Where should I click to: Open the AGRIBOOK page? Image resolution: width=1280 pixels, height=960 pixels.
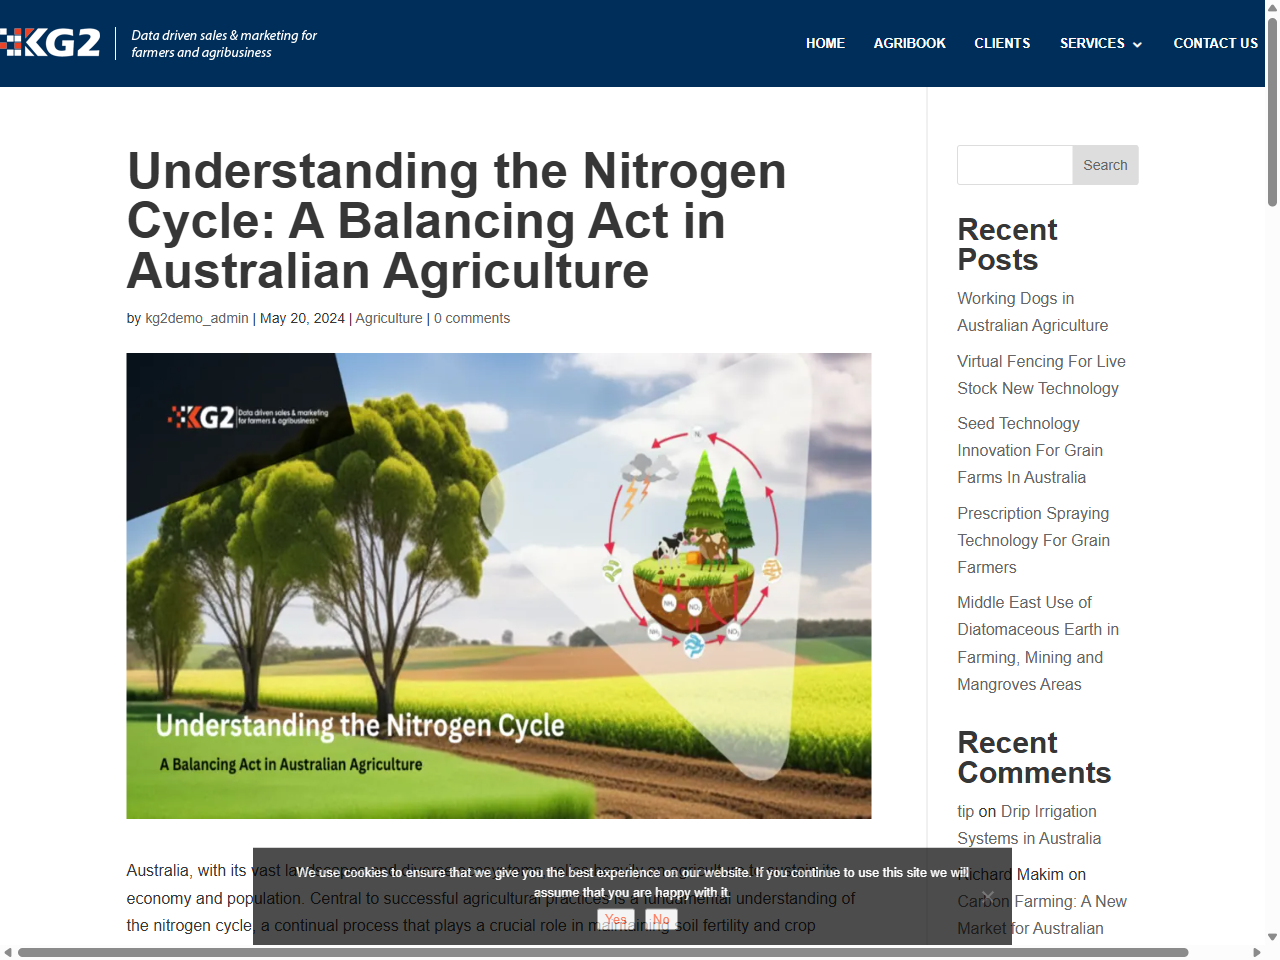909,44
